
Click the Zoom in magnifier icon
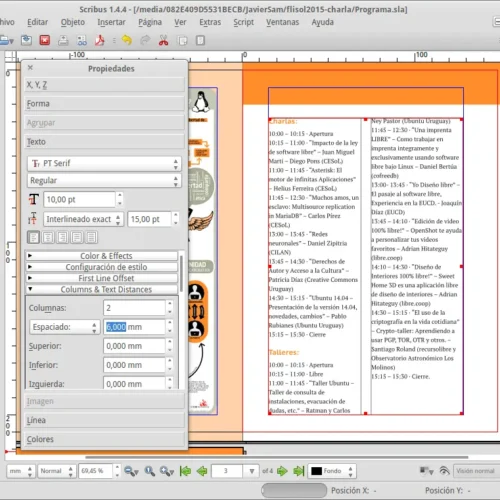[166, 471]
